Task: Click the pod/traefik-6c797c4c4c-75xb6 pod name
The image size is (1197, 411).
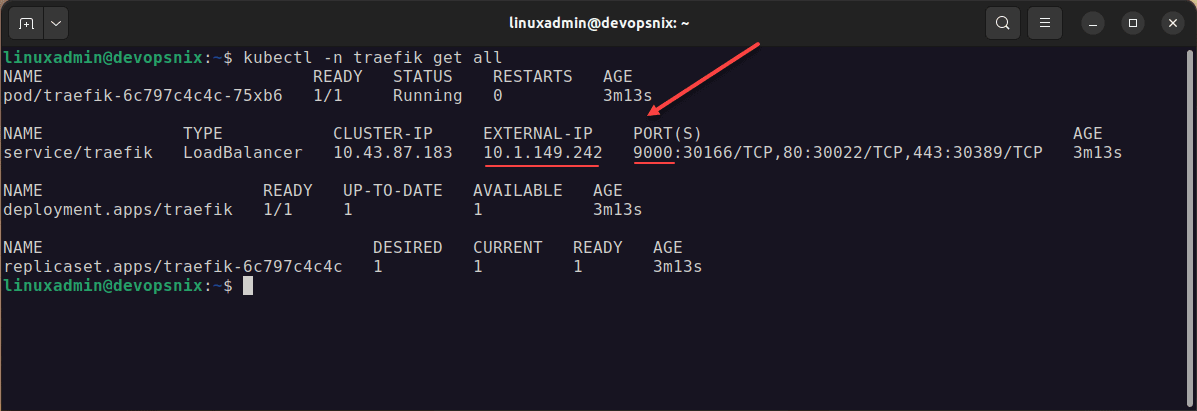Action: (143, 96)
